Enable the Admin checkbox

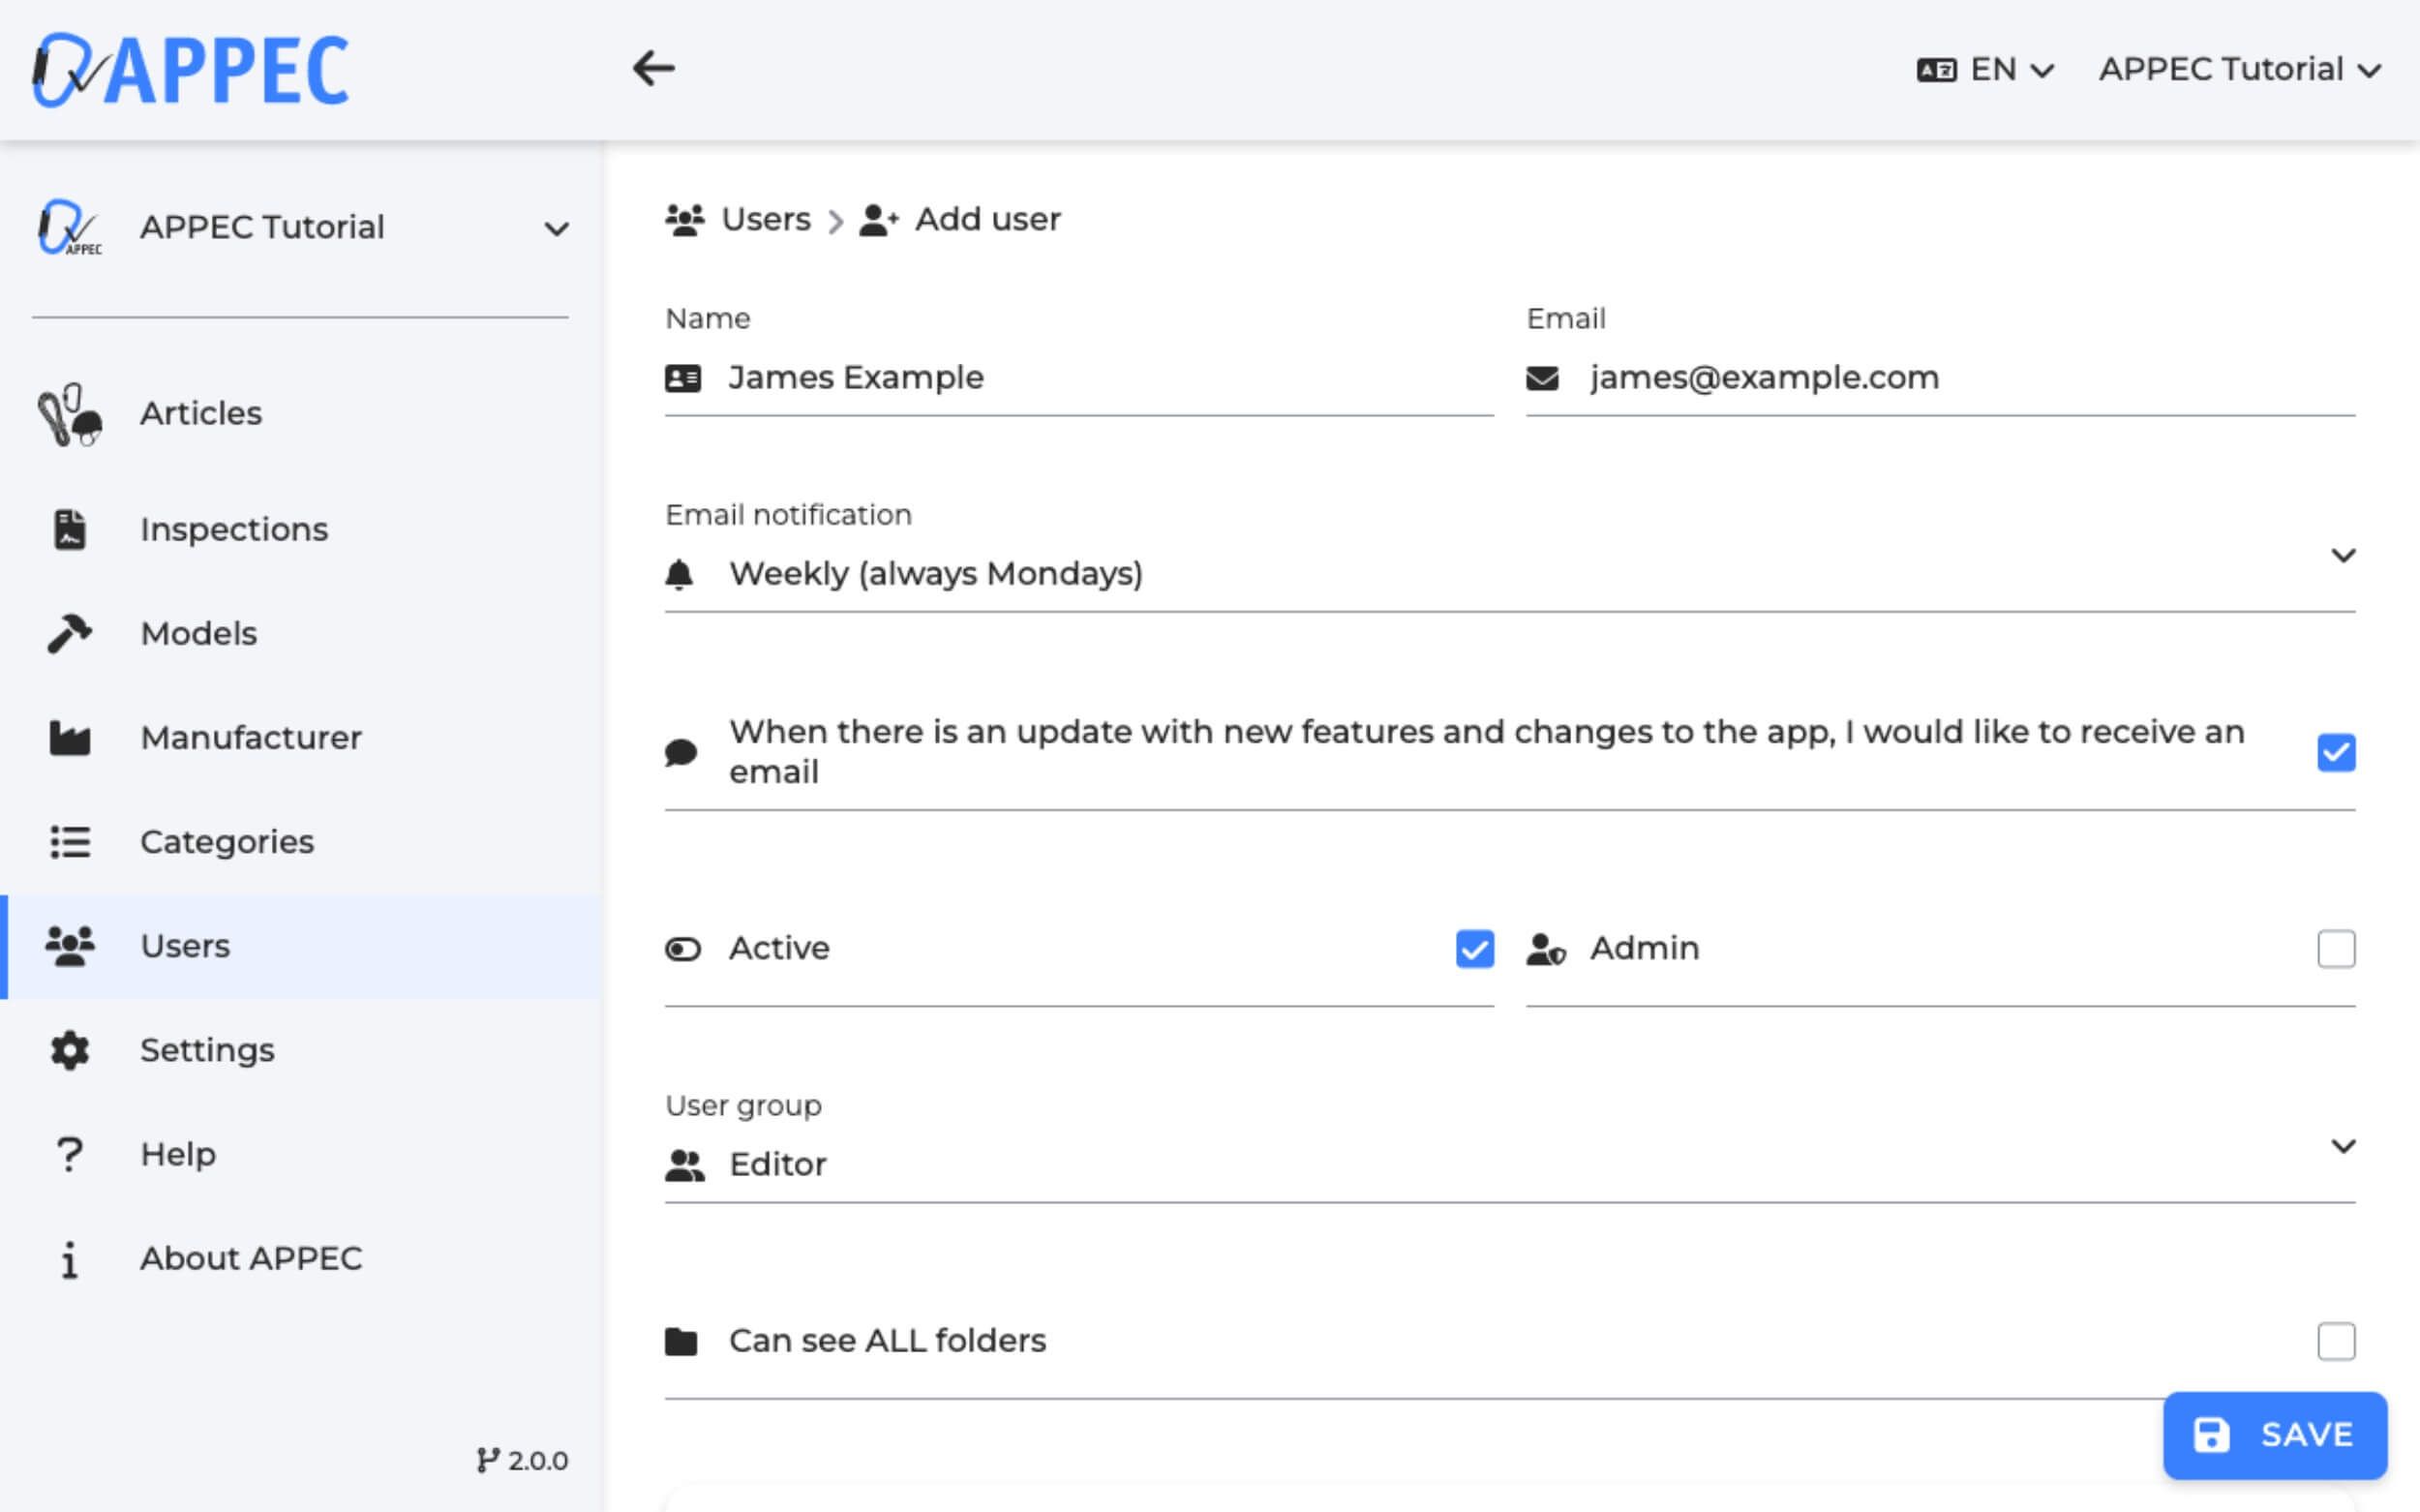(x=2335, y=948)
